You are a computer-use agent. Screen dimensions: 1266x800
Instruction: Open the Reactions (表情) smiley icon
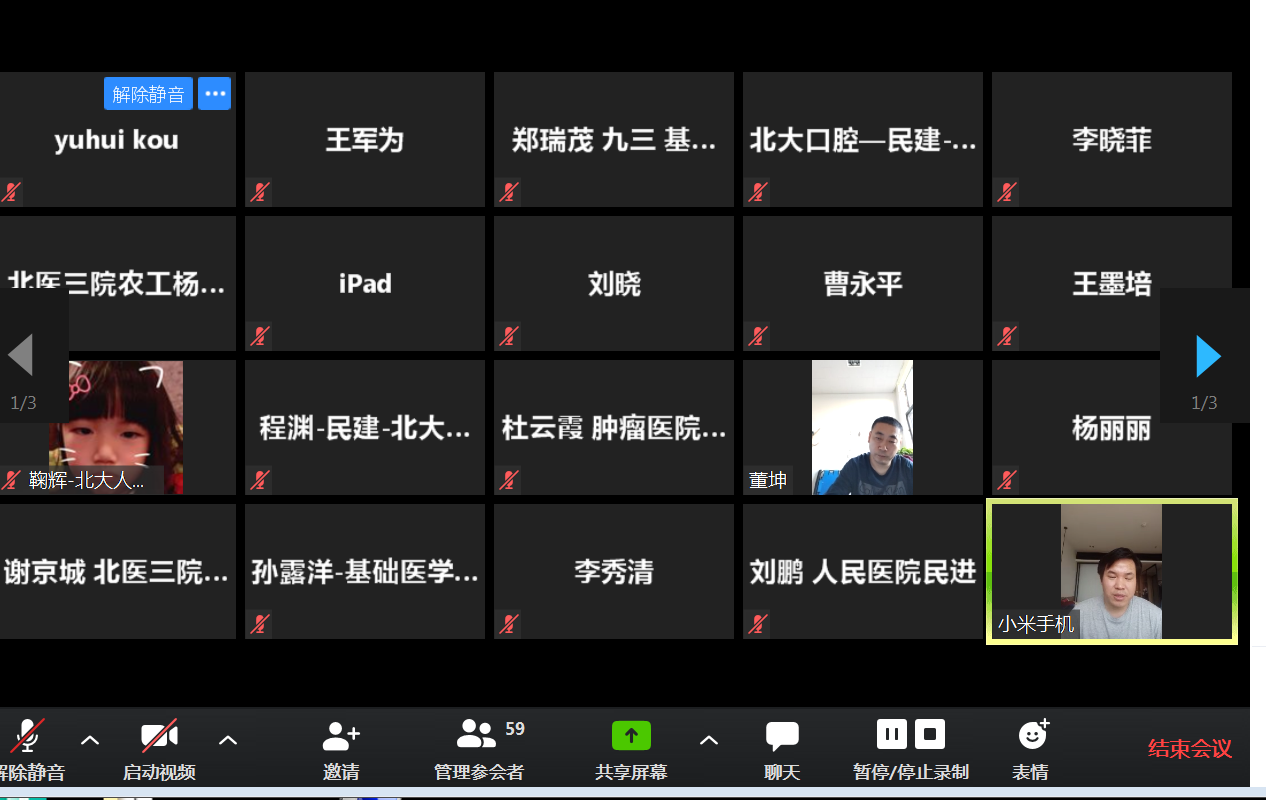pos(1032,736)
